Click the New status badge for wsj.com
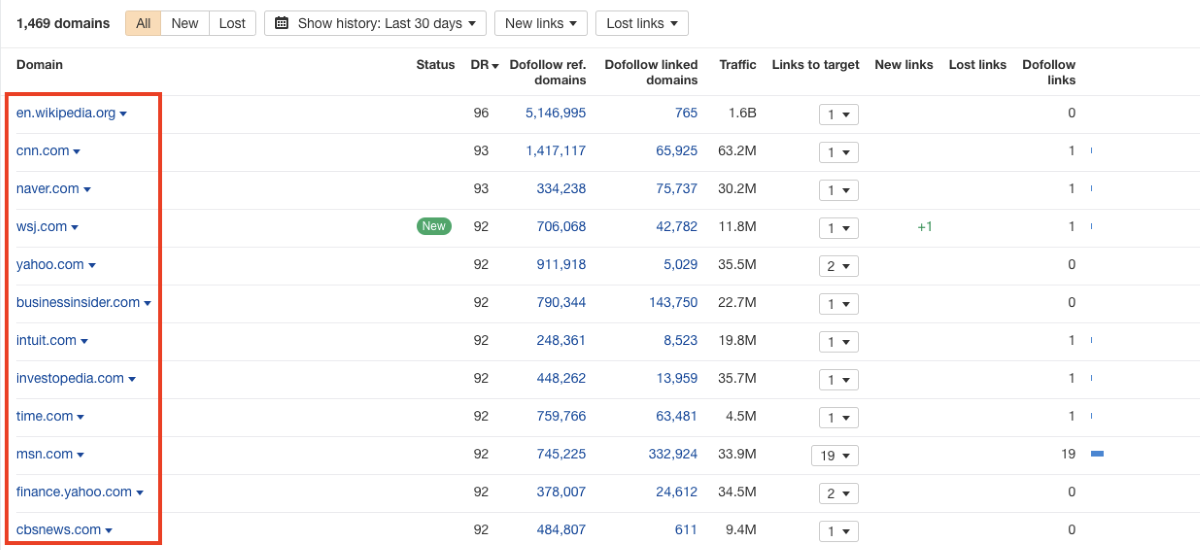The height and width of the screenshot is (550, 1200). pos(434,227)
